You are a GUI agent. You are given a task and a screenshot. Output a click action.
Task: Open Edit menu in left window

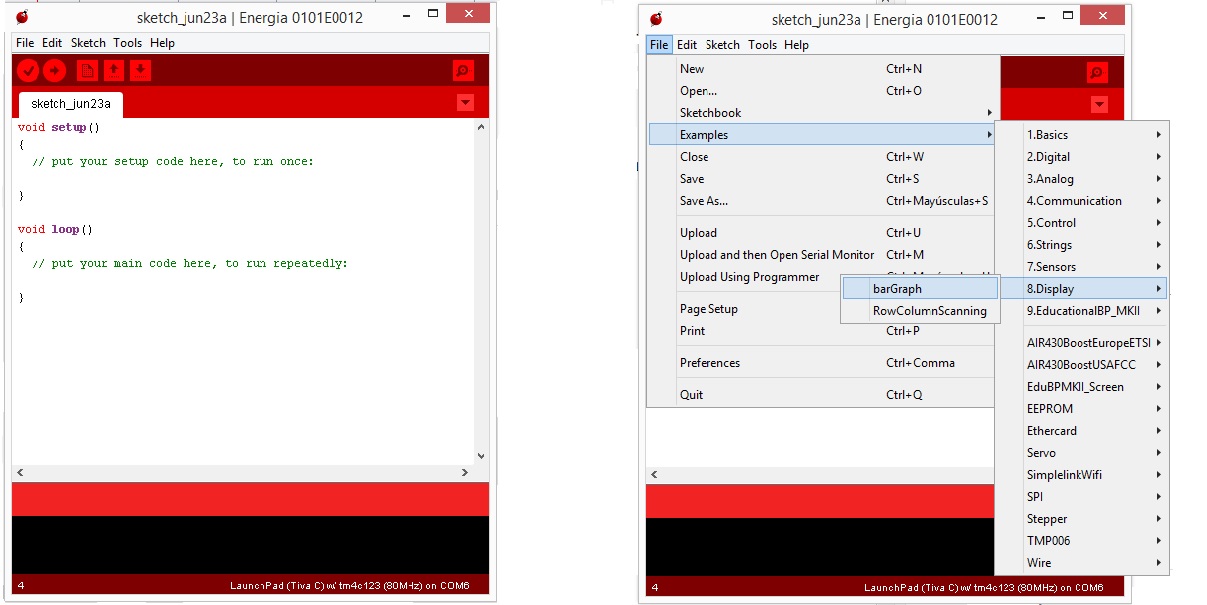pos(52,43)
